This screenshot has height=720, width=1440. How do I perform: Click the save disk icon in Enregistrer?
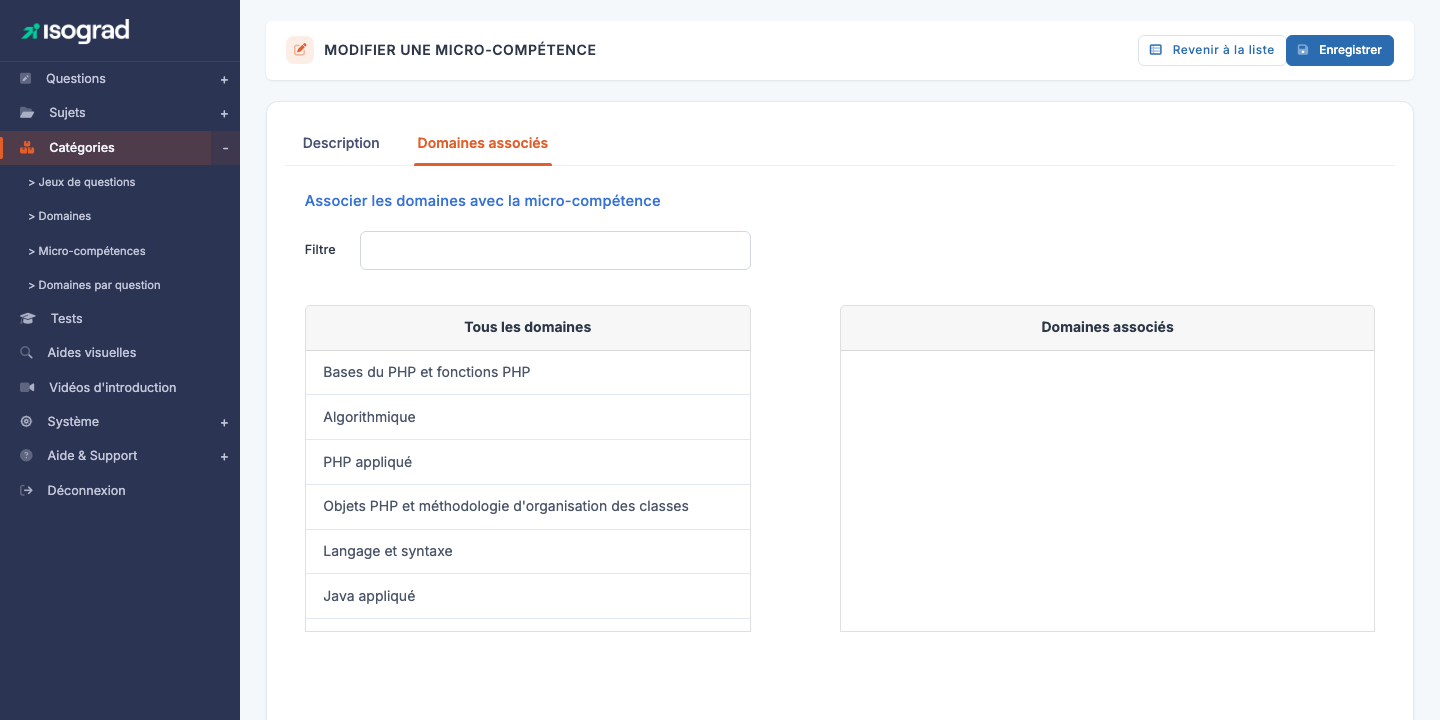click(1303, 50)
